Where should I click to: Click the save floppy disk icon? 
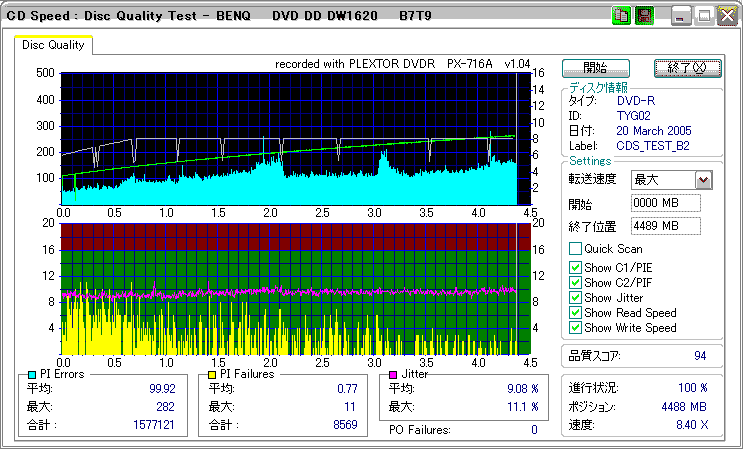pyautogui.click(x=644, y=15)
